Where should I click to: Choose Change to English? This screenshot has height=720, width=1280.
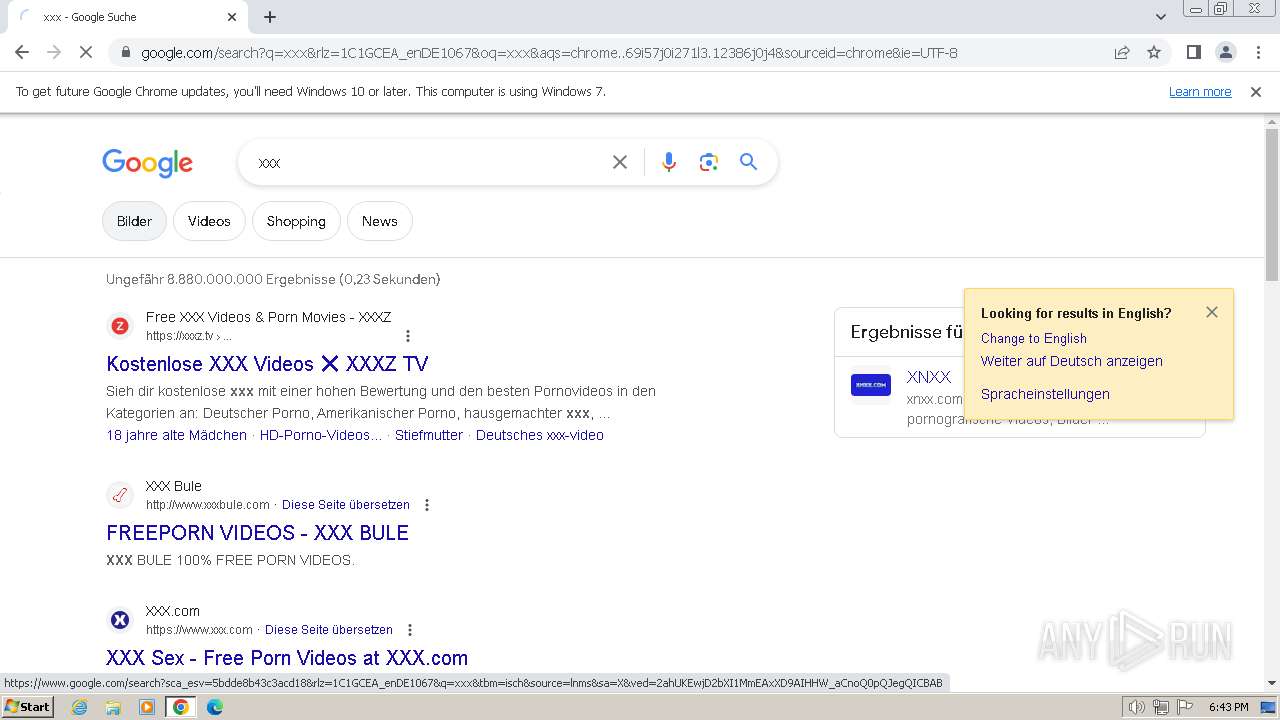[x=1033, y=338]
